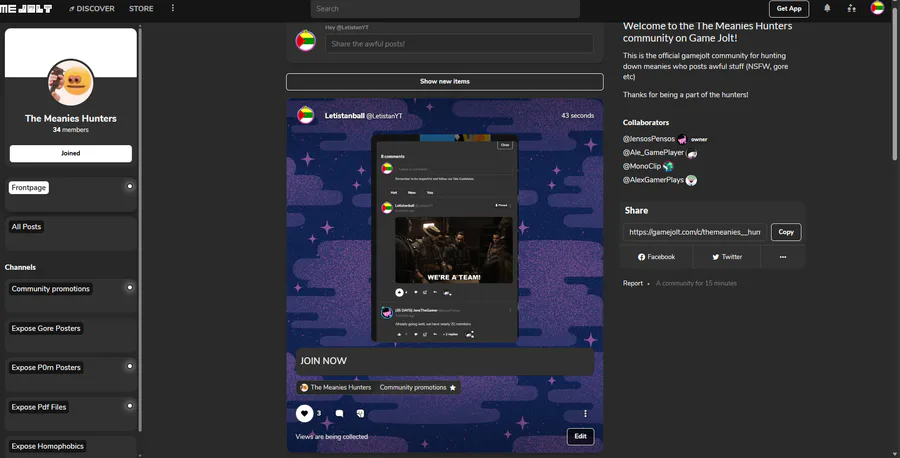Image resolution: width=900 pixels, height=458 pixels.
Task: Open Community promotions channel
Action: (x=51, y=289)
